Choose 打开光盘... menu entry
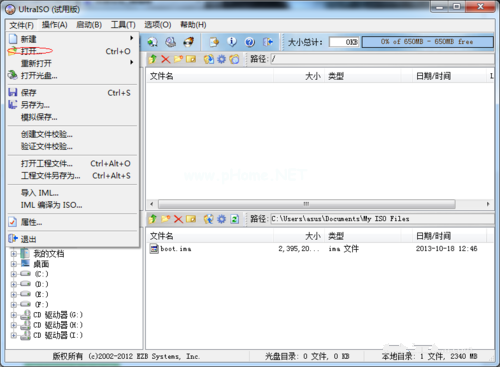Viewport: 500px width, 367px height. pos(73,76)
